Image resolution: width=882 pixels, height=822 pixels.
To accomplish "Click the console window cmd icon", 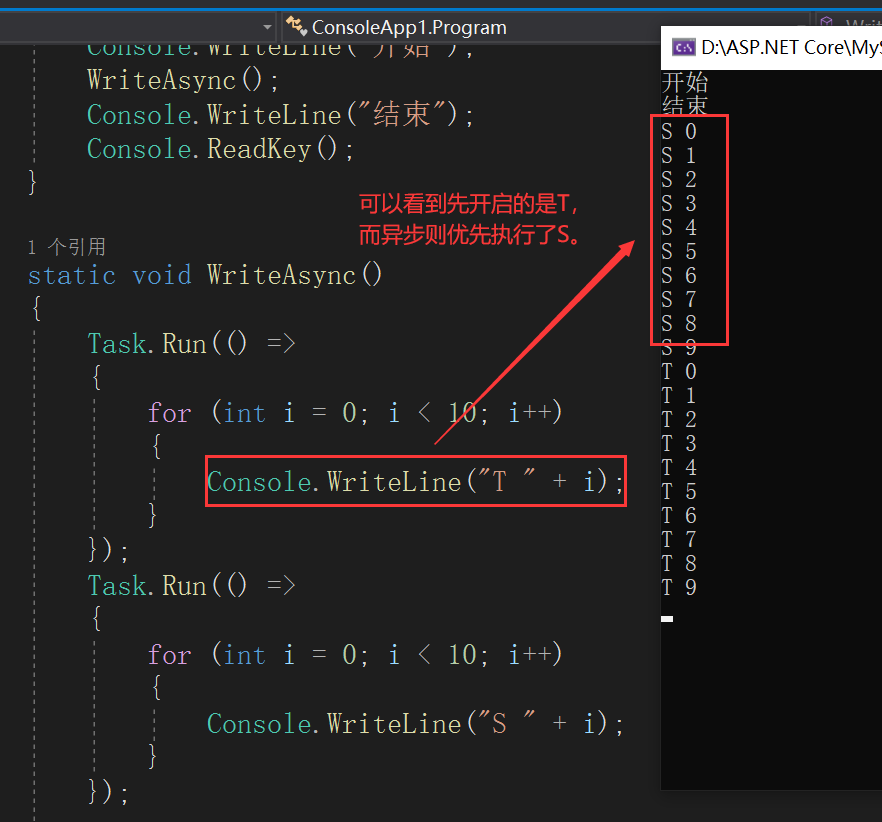I will pos(683,48).
